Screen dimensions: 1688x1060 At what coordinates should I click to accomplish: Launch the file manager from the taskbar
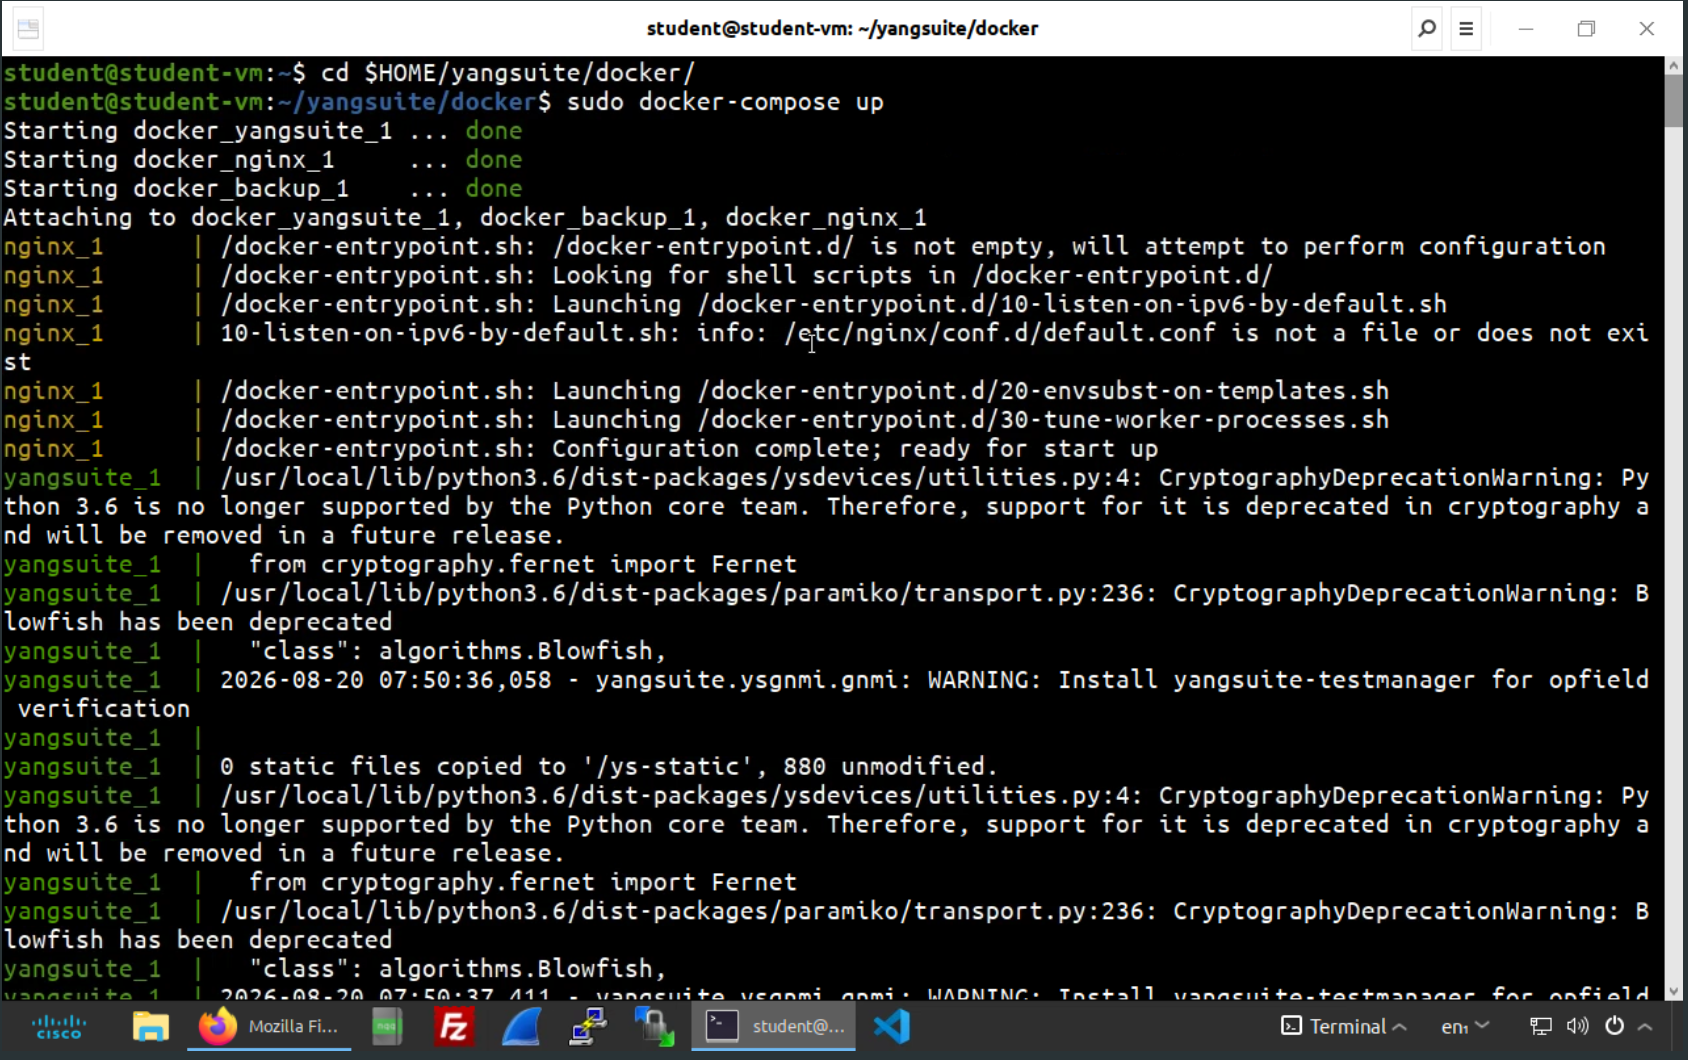(x=151, y=1027)
